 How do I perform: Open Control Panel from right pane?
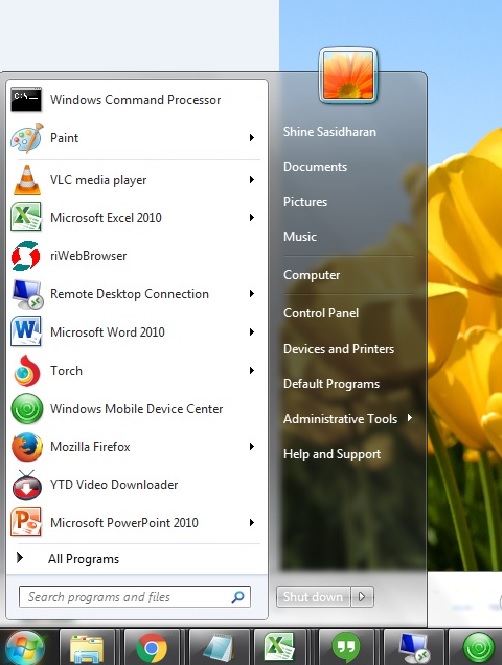(321, 313)
